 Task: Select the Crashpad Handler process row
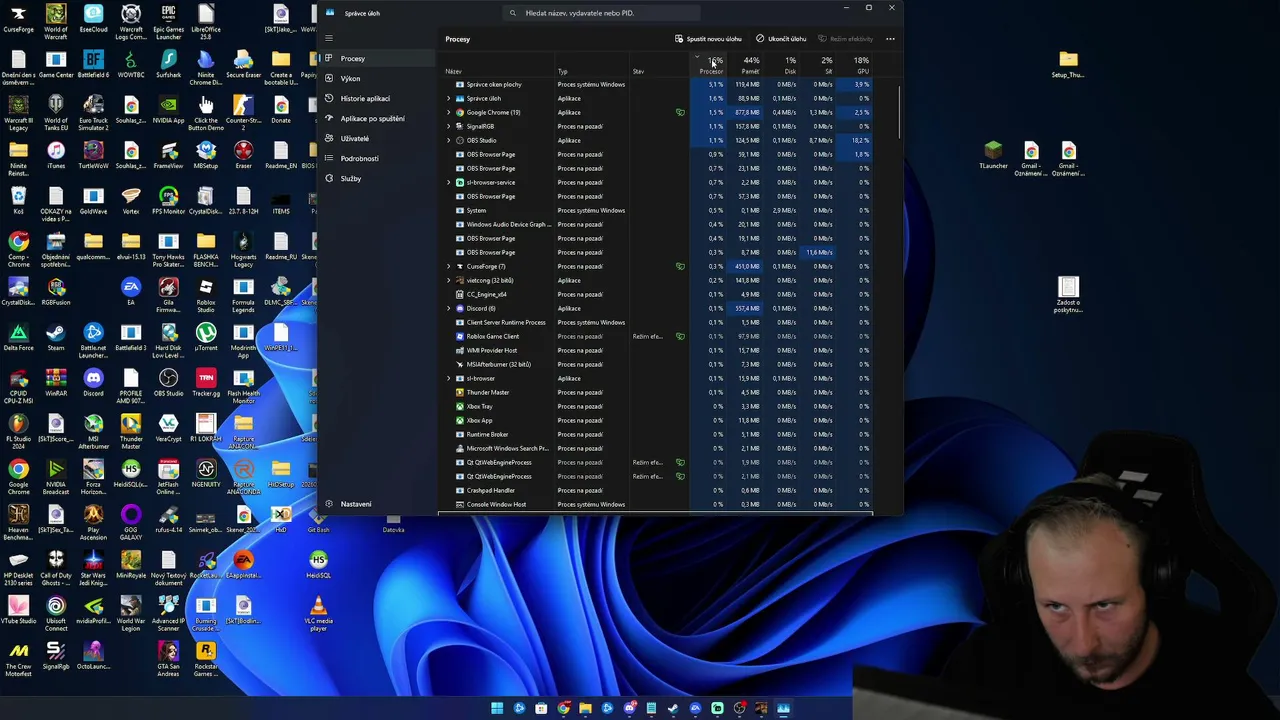[x=656, y=490]
